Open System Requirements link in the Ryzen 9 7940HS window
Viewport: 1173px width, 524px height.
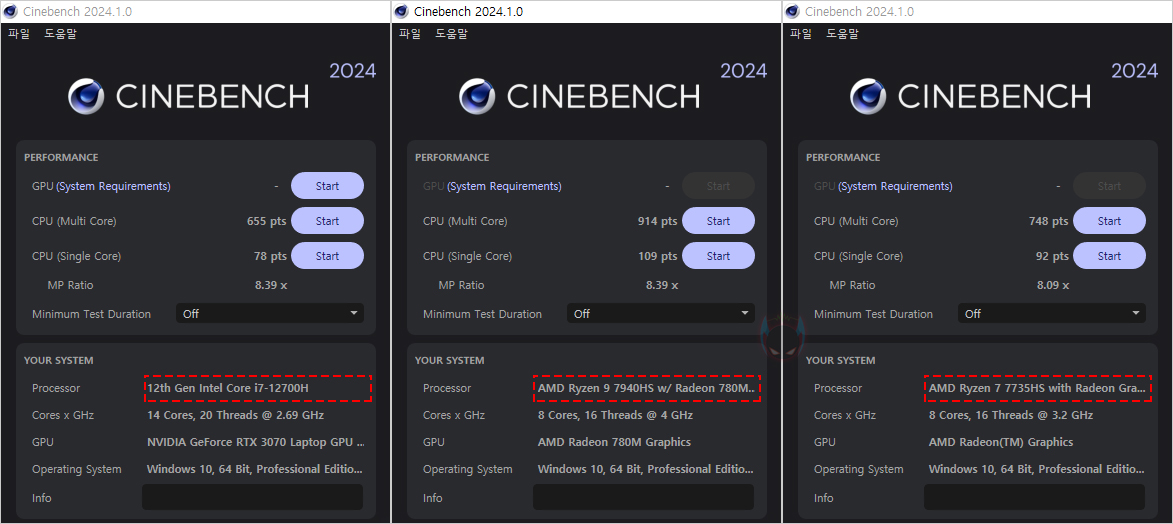[x=504, y=186]
